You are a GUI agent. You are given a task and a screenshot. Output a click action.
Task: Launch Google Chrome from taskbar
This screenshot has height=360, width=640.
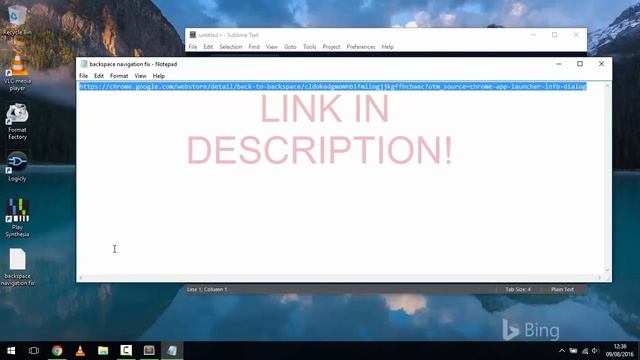tap(57, 351)
